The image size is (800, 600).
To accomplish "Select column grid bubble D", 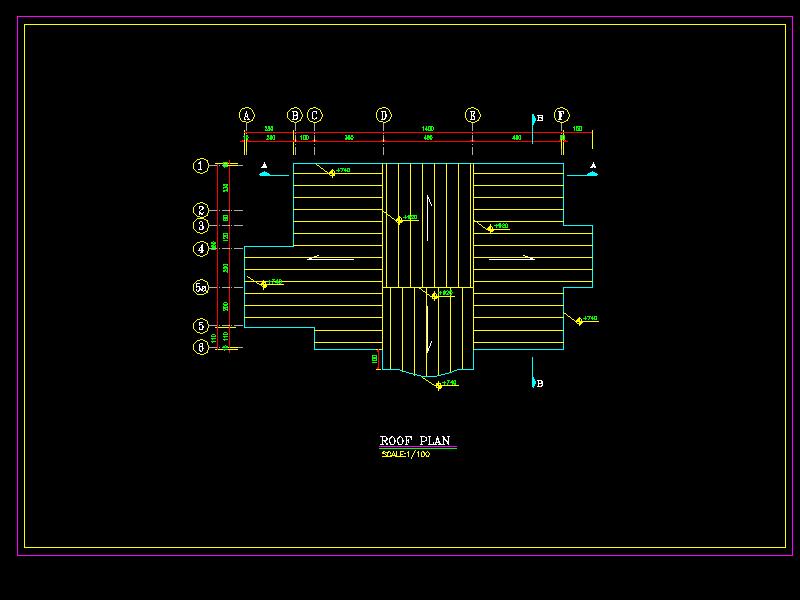I will click(384, 116).
